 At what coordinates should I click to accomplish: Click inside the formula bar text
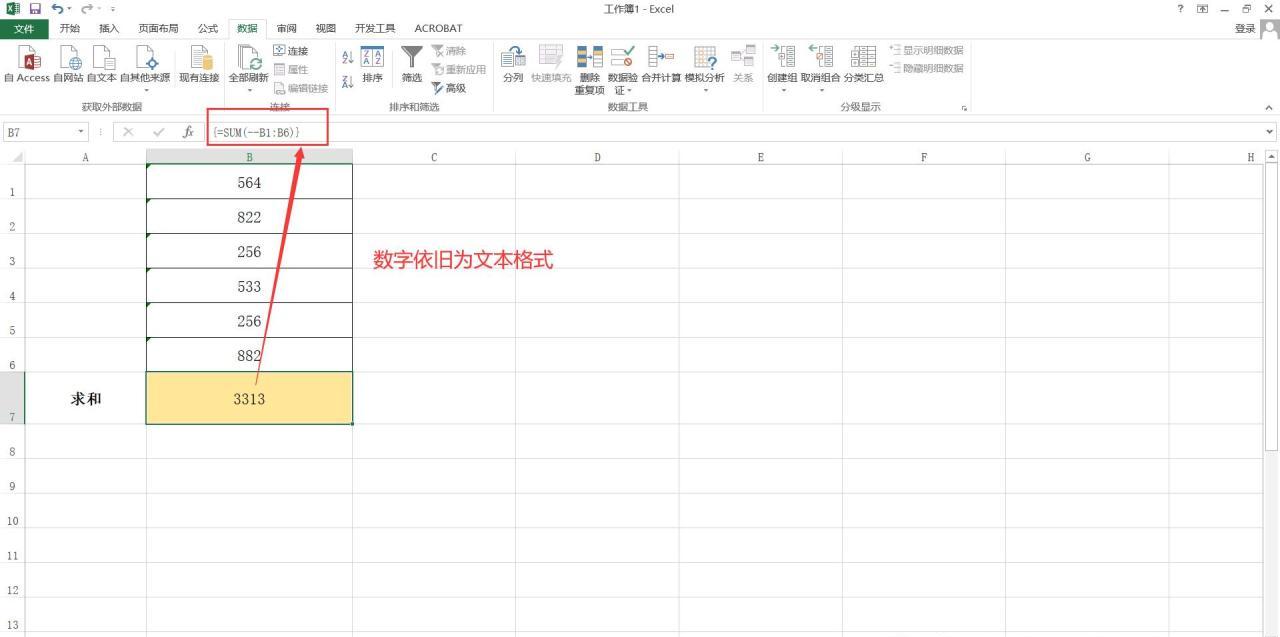(x=255, y=132)
